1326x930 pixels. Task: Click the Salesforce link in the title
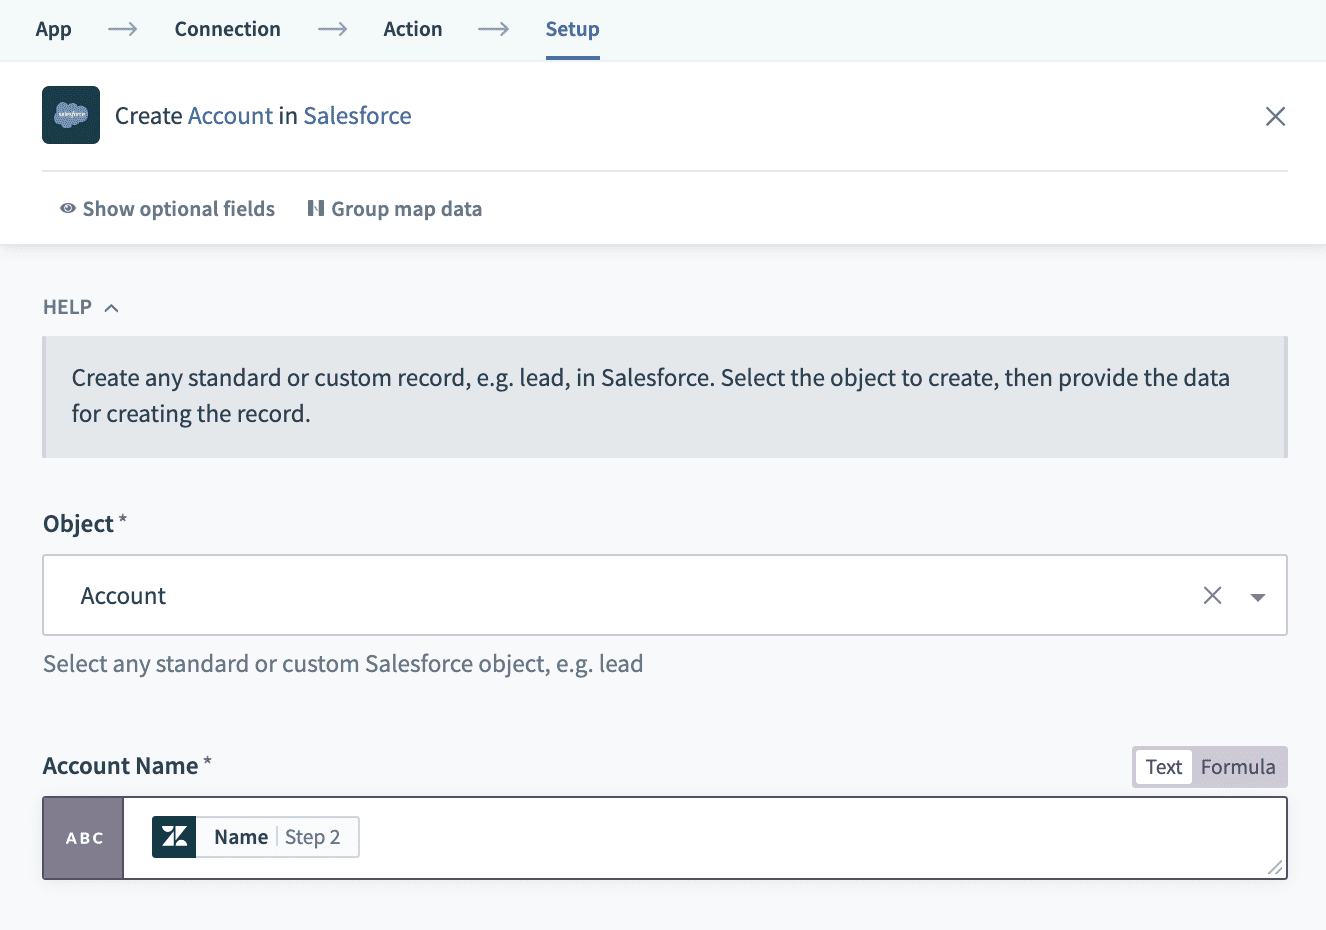click(357, 116)
